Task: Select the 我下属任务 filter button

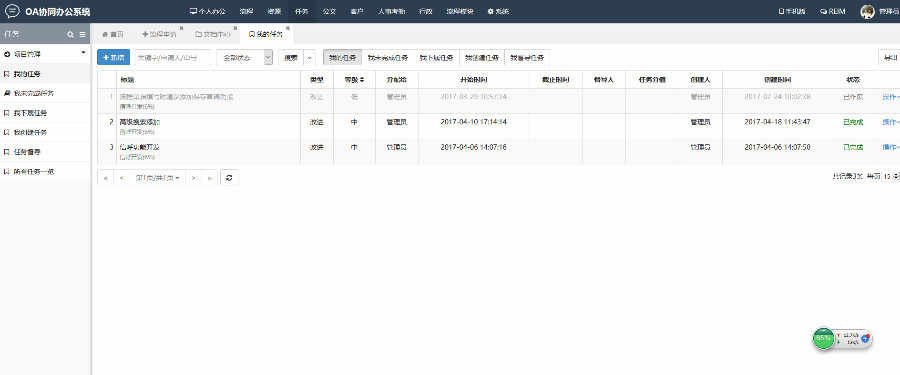Action: [x=436, y=57]
